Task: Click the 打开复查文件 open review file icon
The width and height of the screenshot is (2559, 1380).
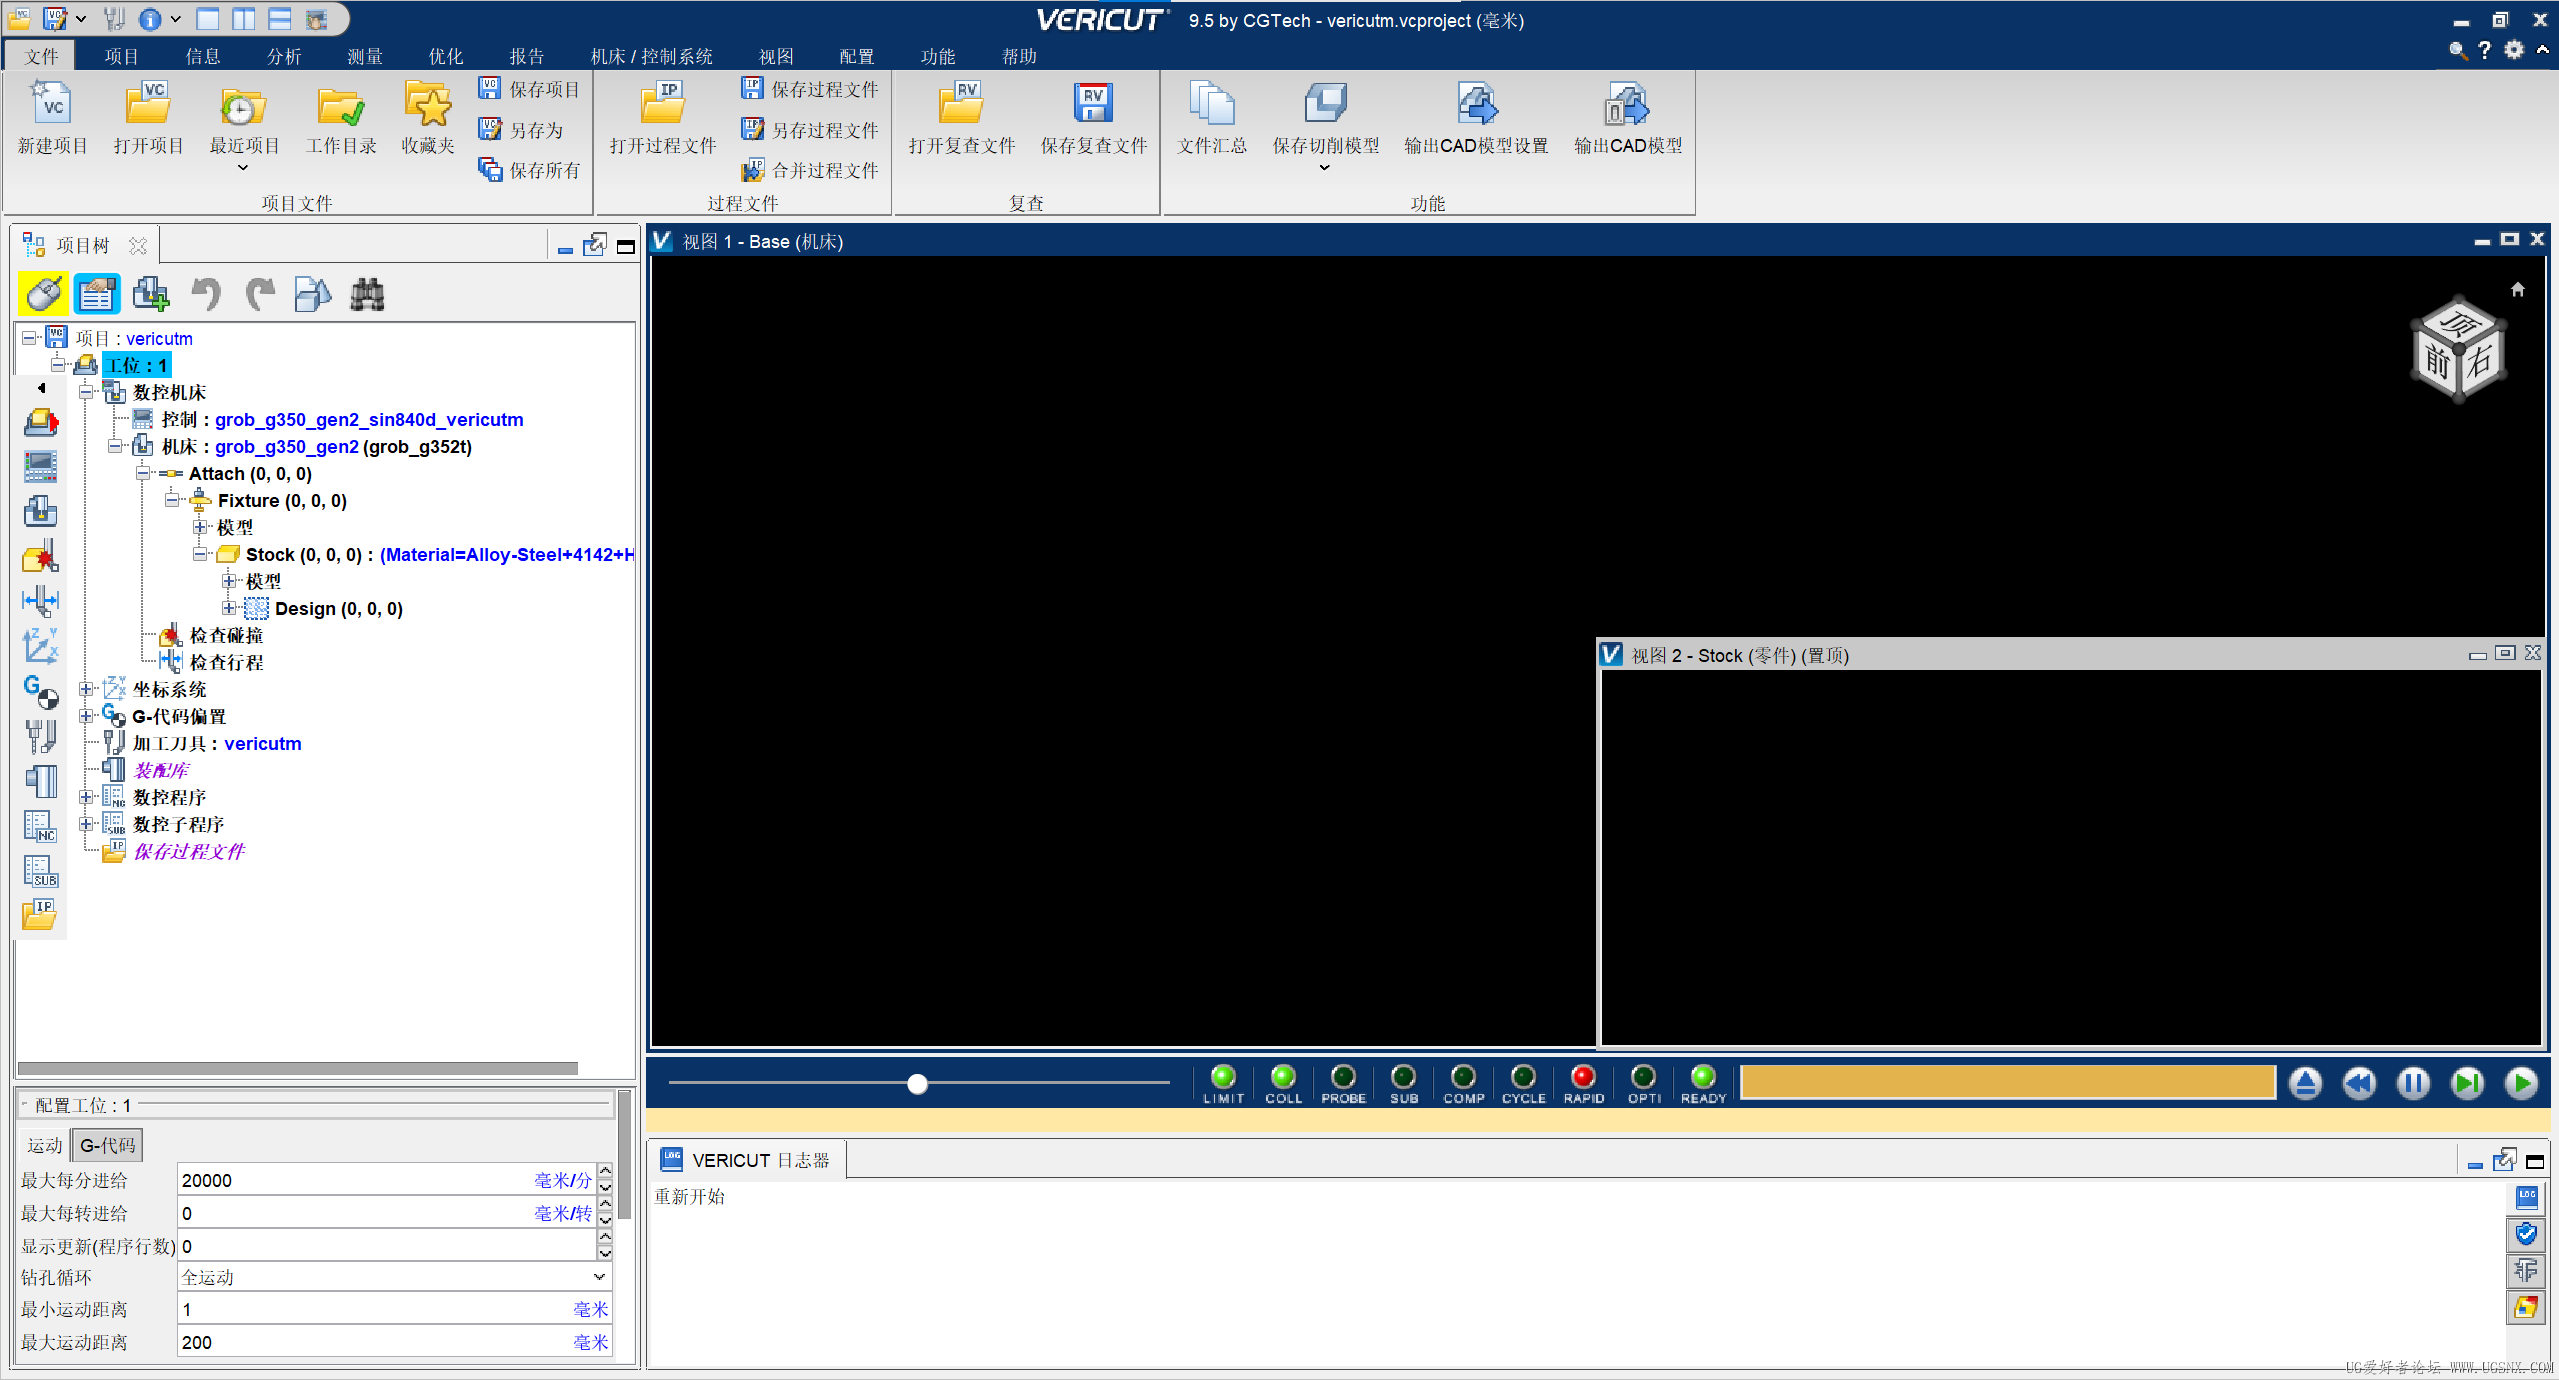Action: (x=961, y=105)
